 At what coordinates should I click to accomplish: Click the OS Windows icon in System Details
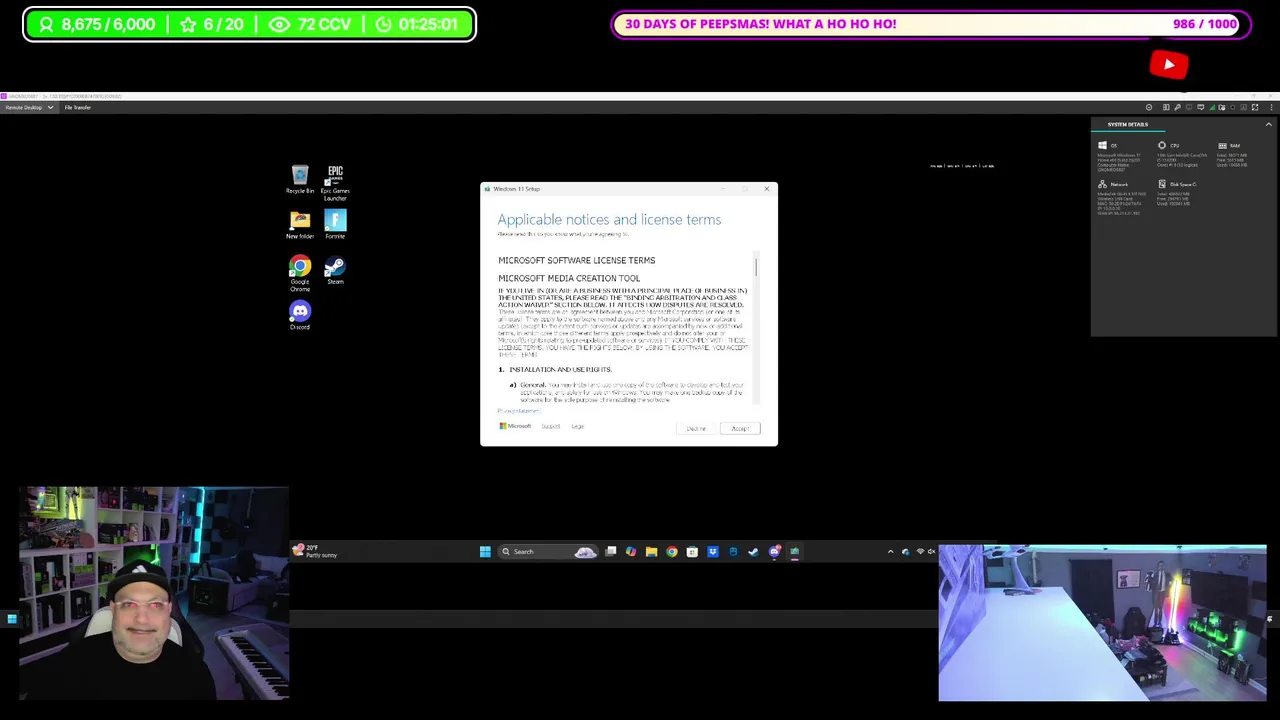coord(1102,146)
